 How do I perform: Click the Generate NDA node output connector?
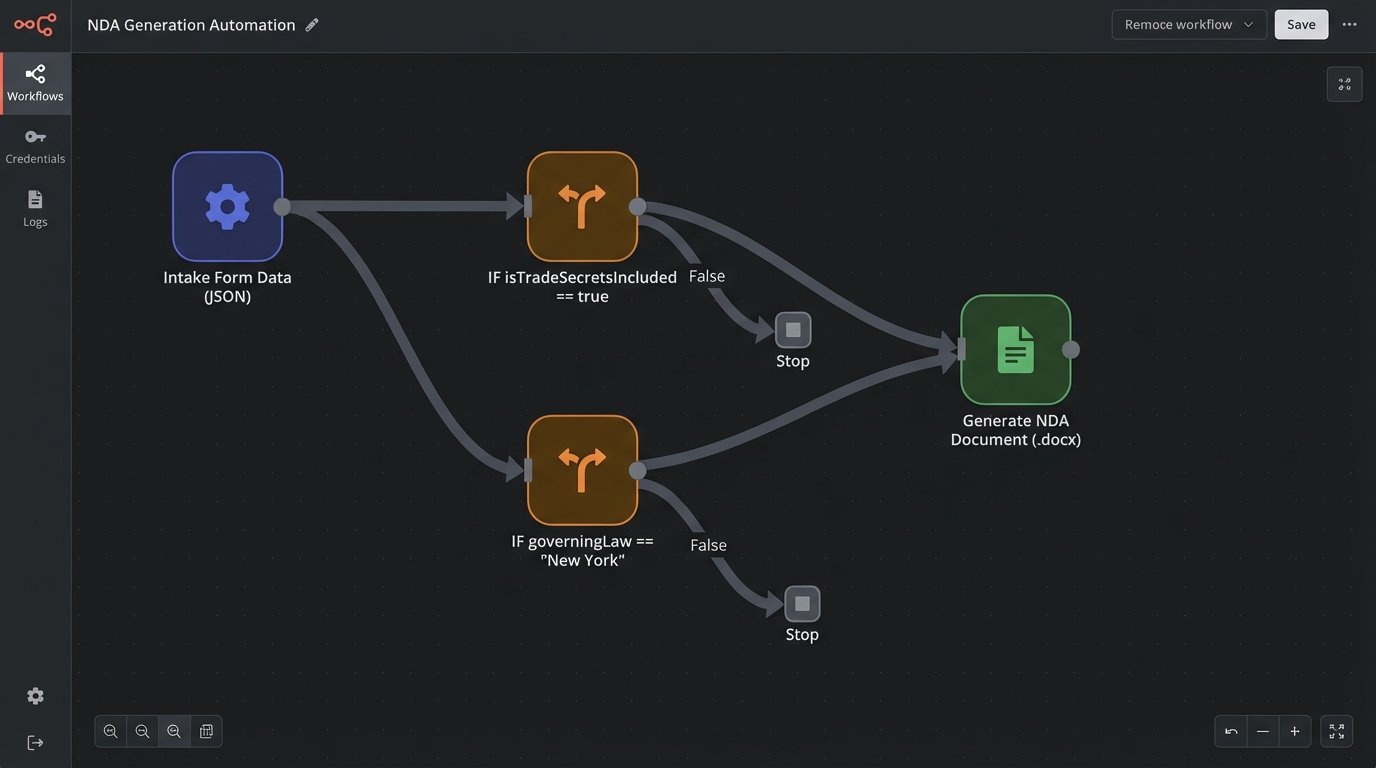[x=1070, y=349]
